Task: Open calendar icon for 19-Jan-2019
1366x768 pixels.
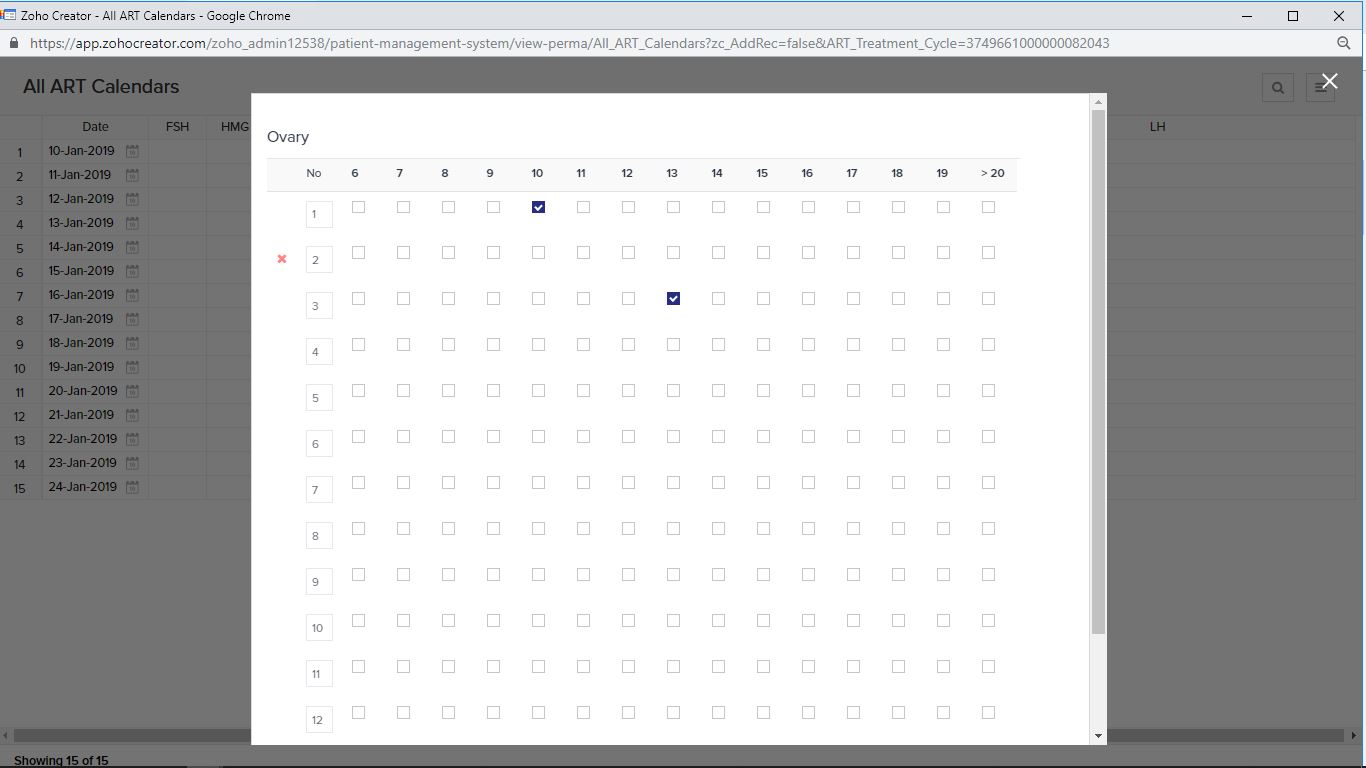Action: tap(132, 367)
